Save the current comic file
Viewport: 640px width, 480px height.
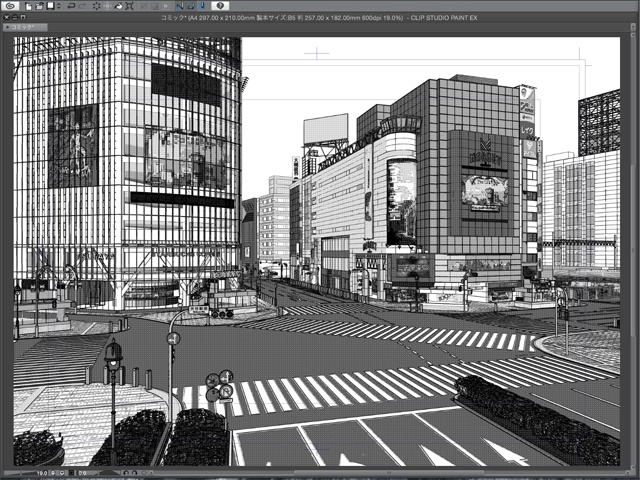pos(51,6)
